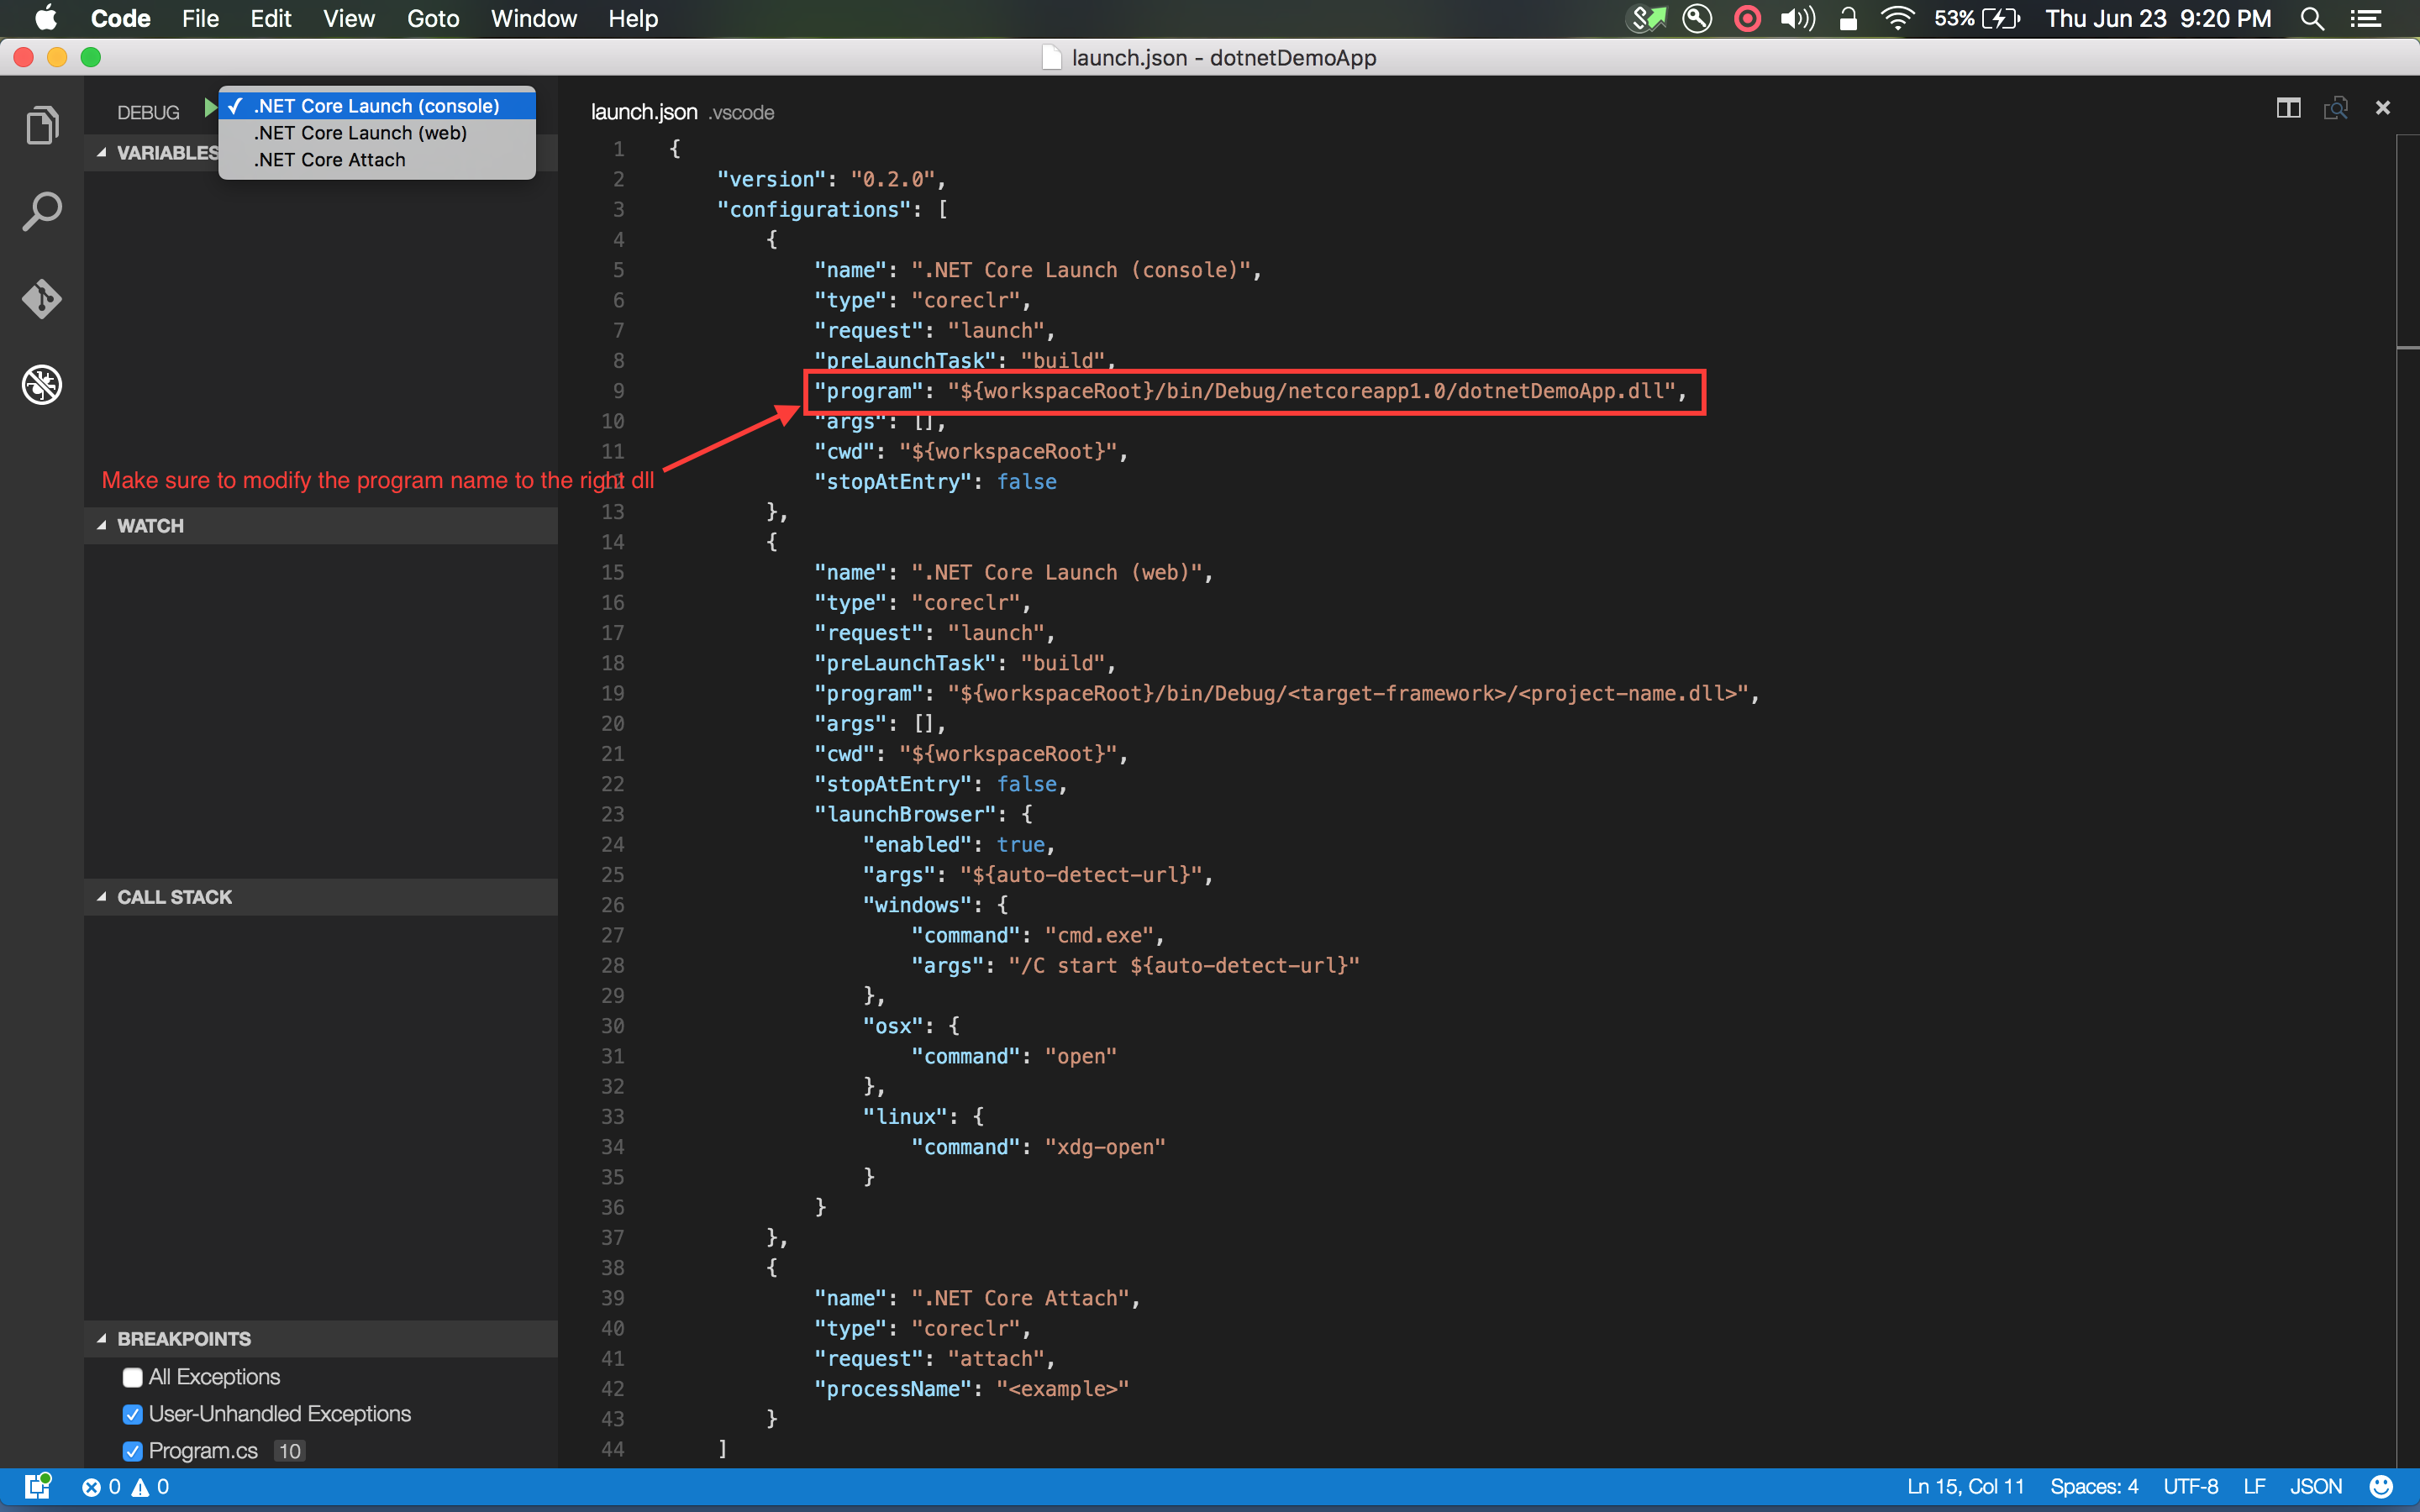Click the errors and warnings count in status bar
Image resolution: width=2420 pixels, height=1512 pixels.
pos(125,1487)
